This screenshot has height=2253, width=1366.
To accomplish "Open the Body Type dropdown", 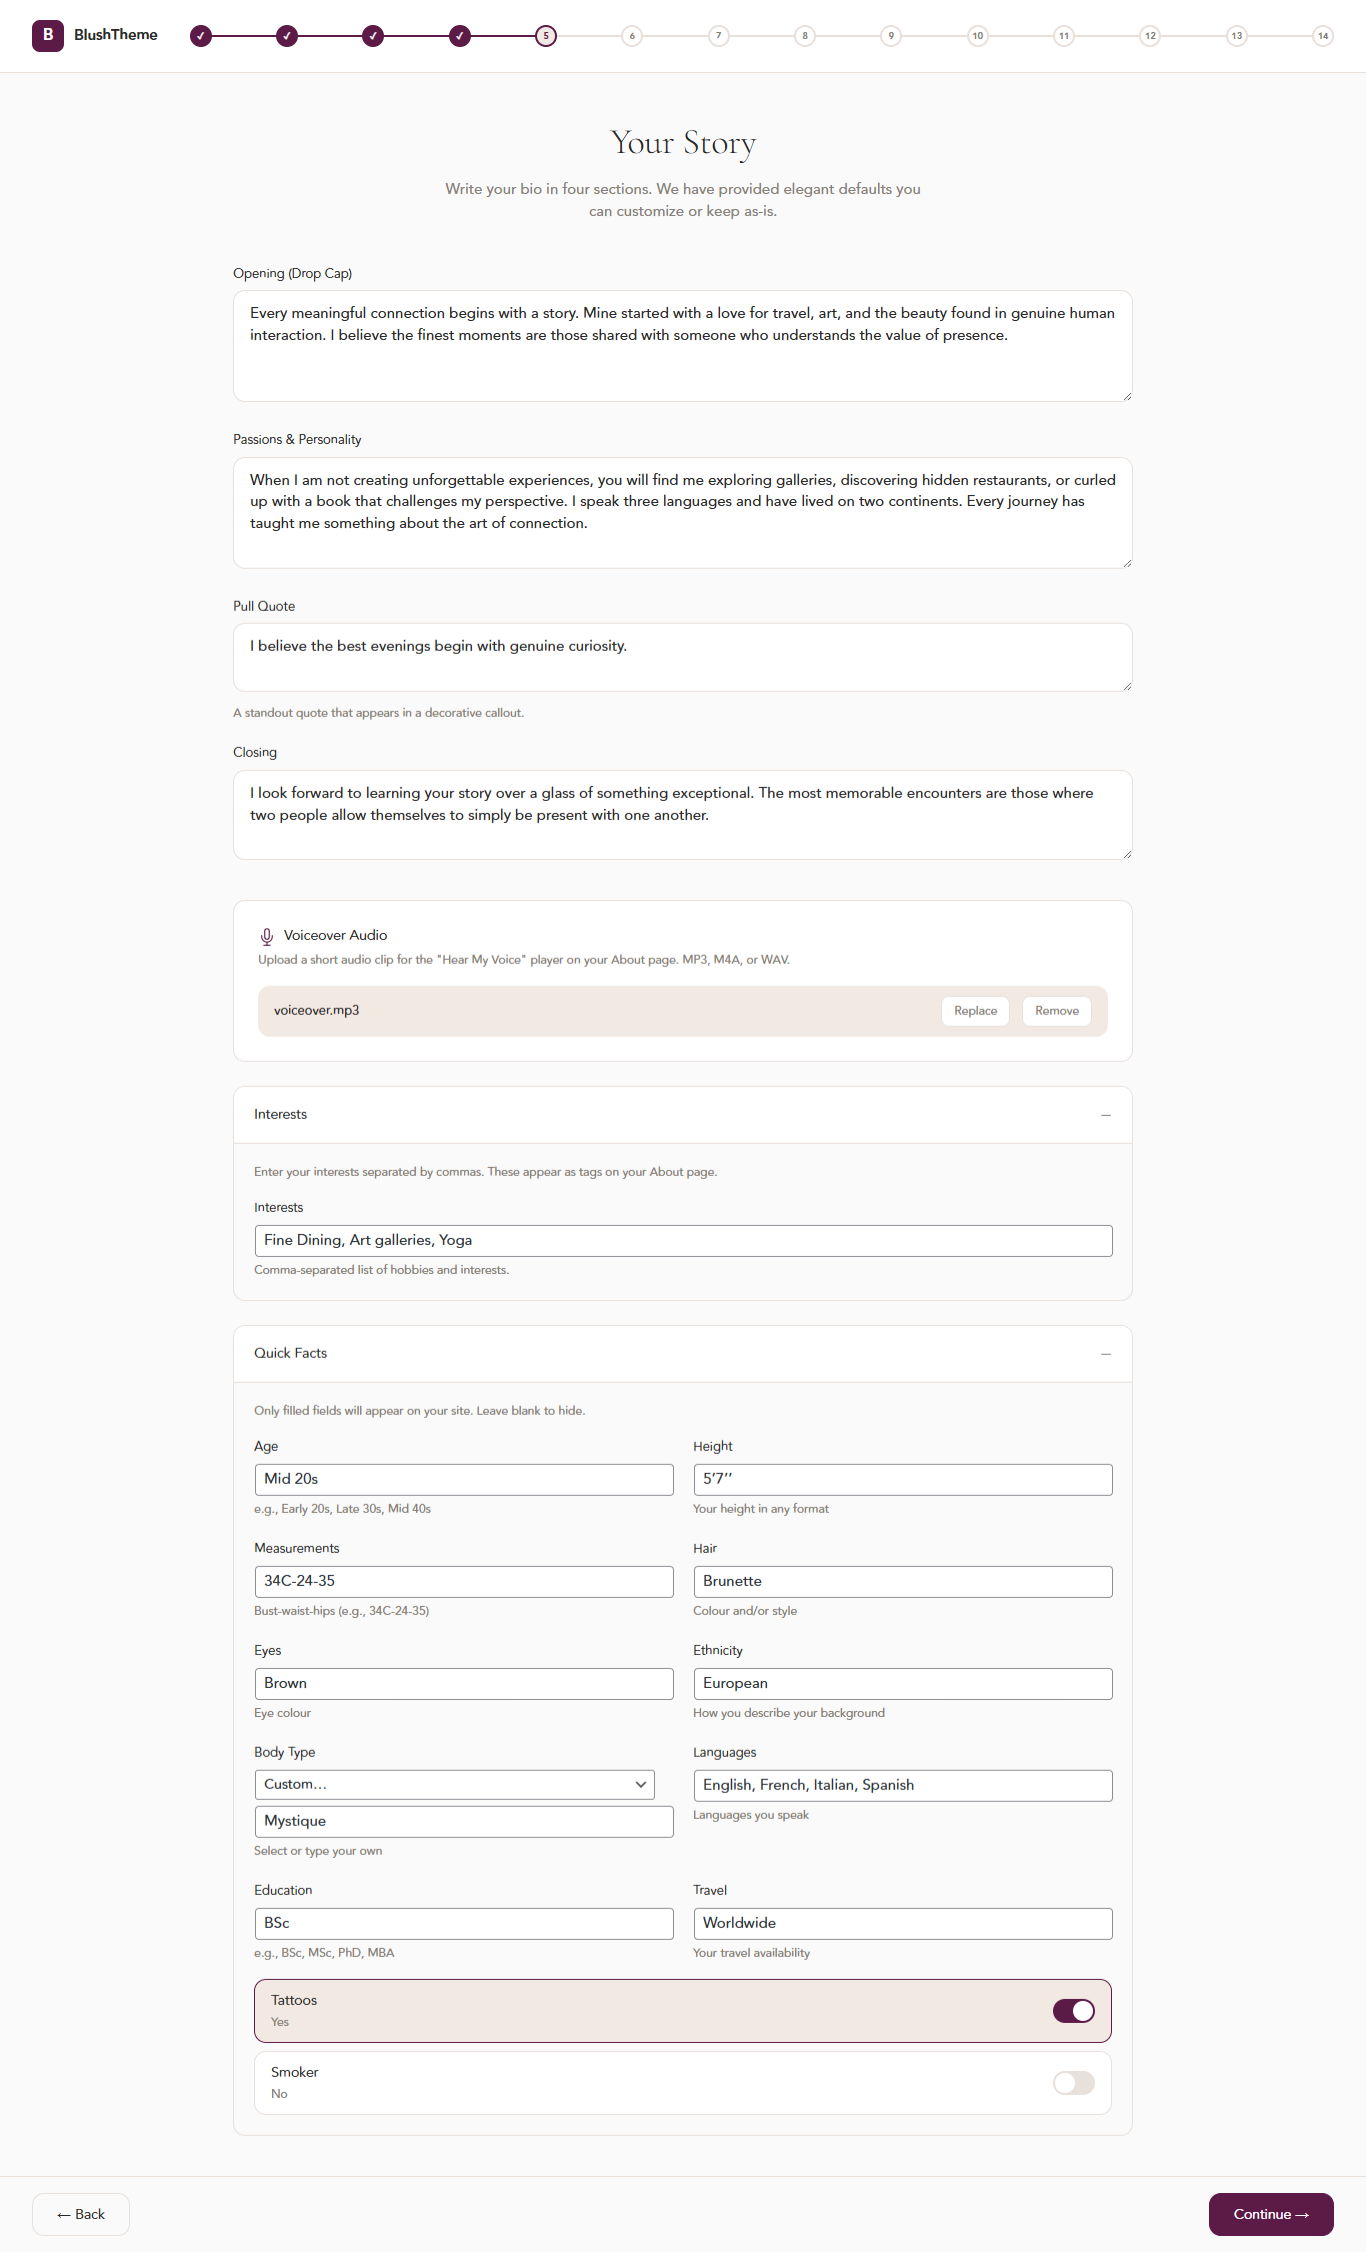I will point(454,1784).
